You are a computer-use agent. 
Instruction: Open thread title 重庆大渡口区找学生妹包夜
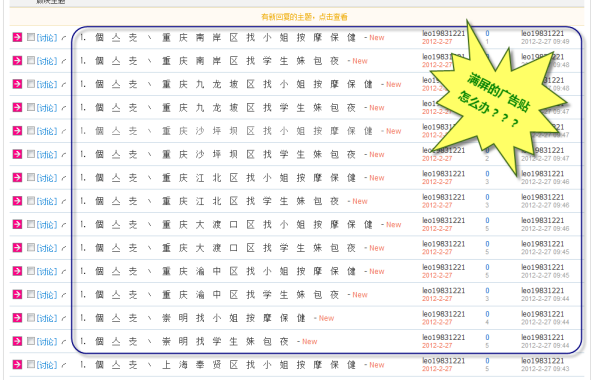tap(218, 248)
